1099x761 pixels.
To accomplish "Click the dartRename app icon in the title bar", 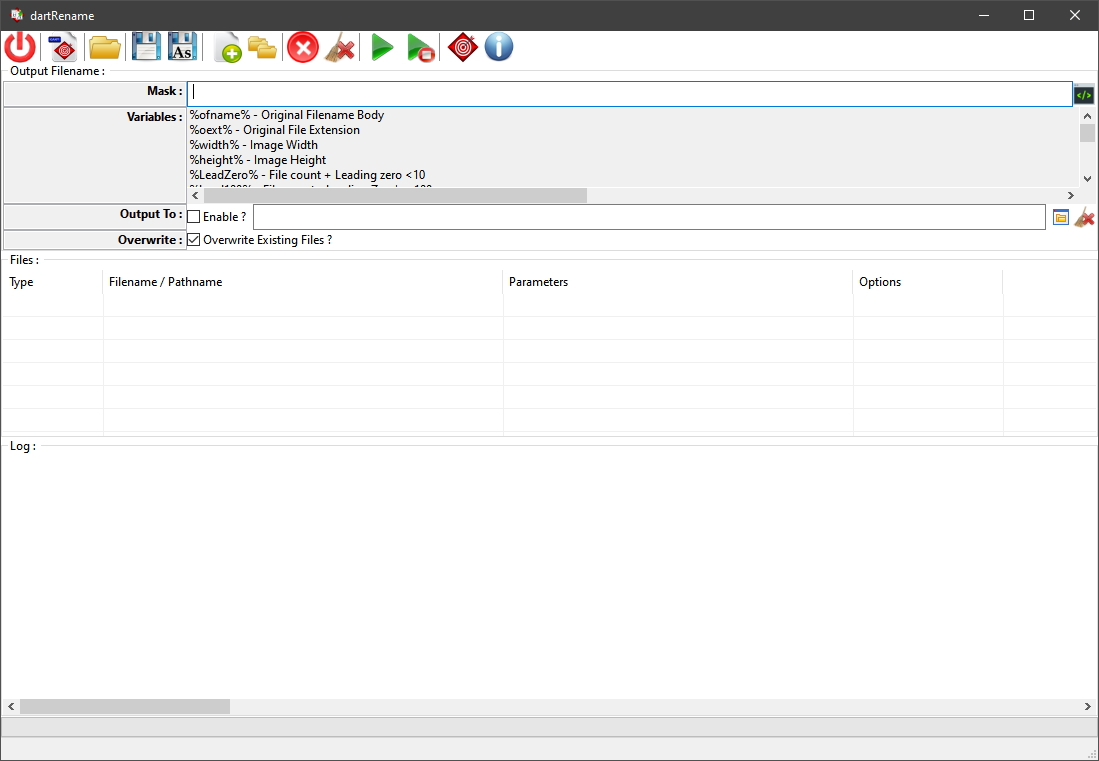I will [17, 15].
